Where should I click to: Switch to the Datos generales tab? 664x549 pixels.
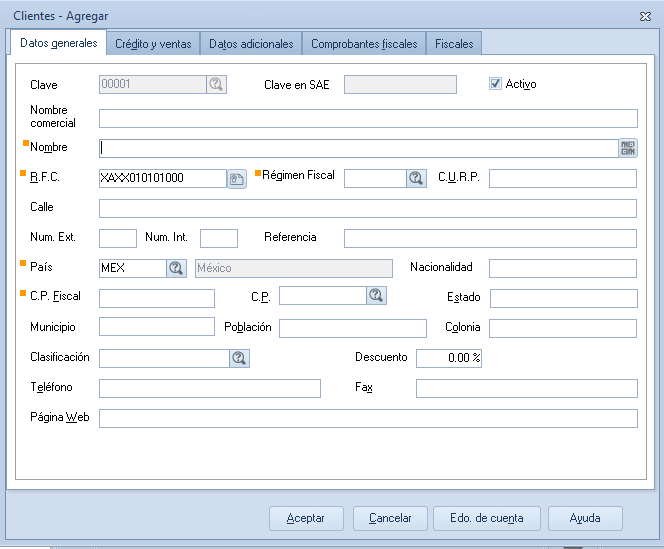[58, 43]
